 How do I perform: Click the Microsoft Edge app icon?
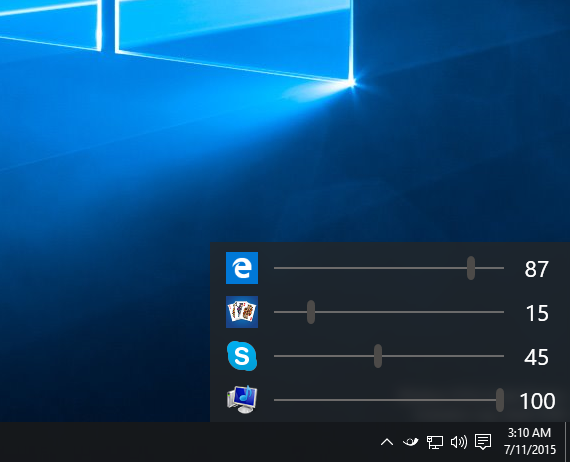coord(242,268)
